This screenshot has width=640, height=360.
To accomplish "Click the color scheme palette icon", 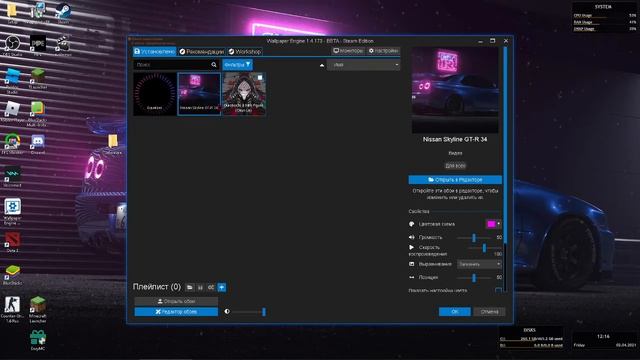I will point(411,224).
